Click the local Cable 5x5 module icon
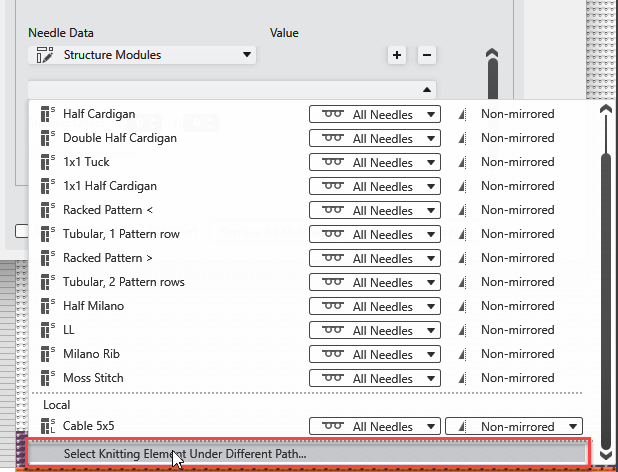 [47, 426]
